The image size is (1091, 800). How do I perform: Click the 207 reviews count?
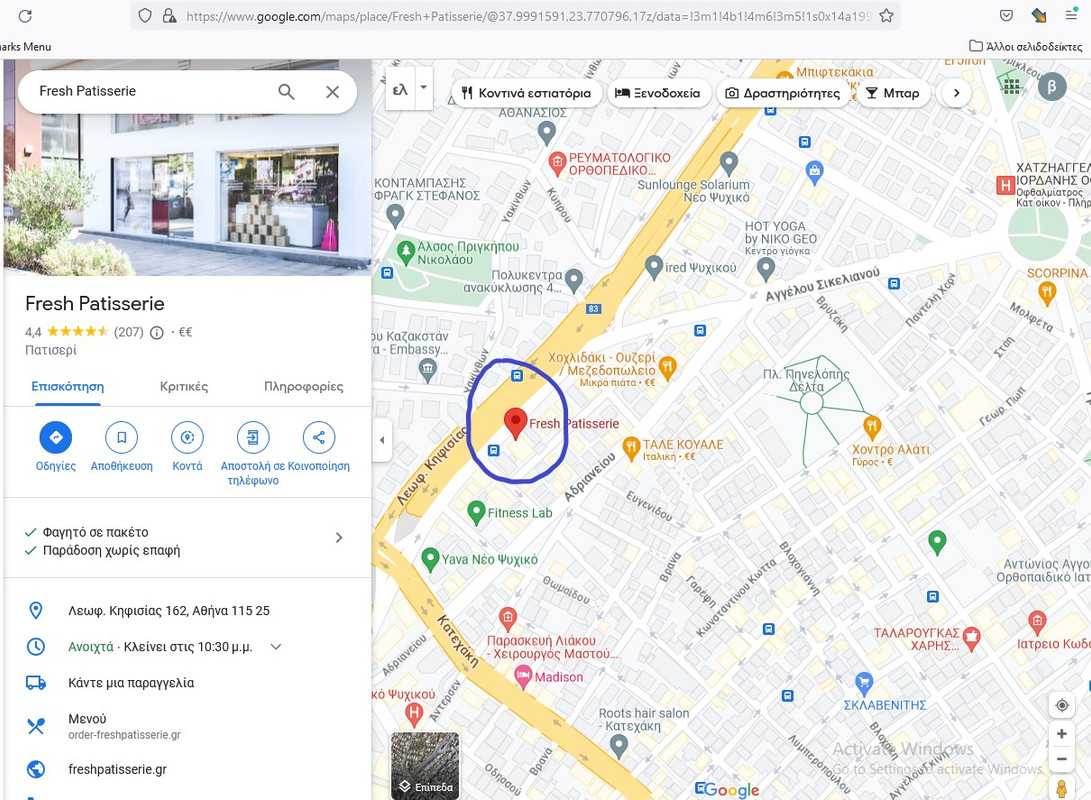[x=129, y=333]
